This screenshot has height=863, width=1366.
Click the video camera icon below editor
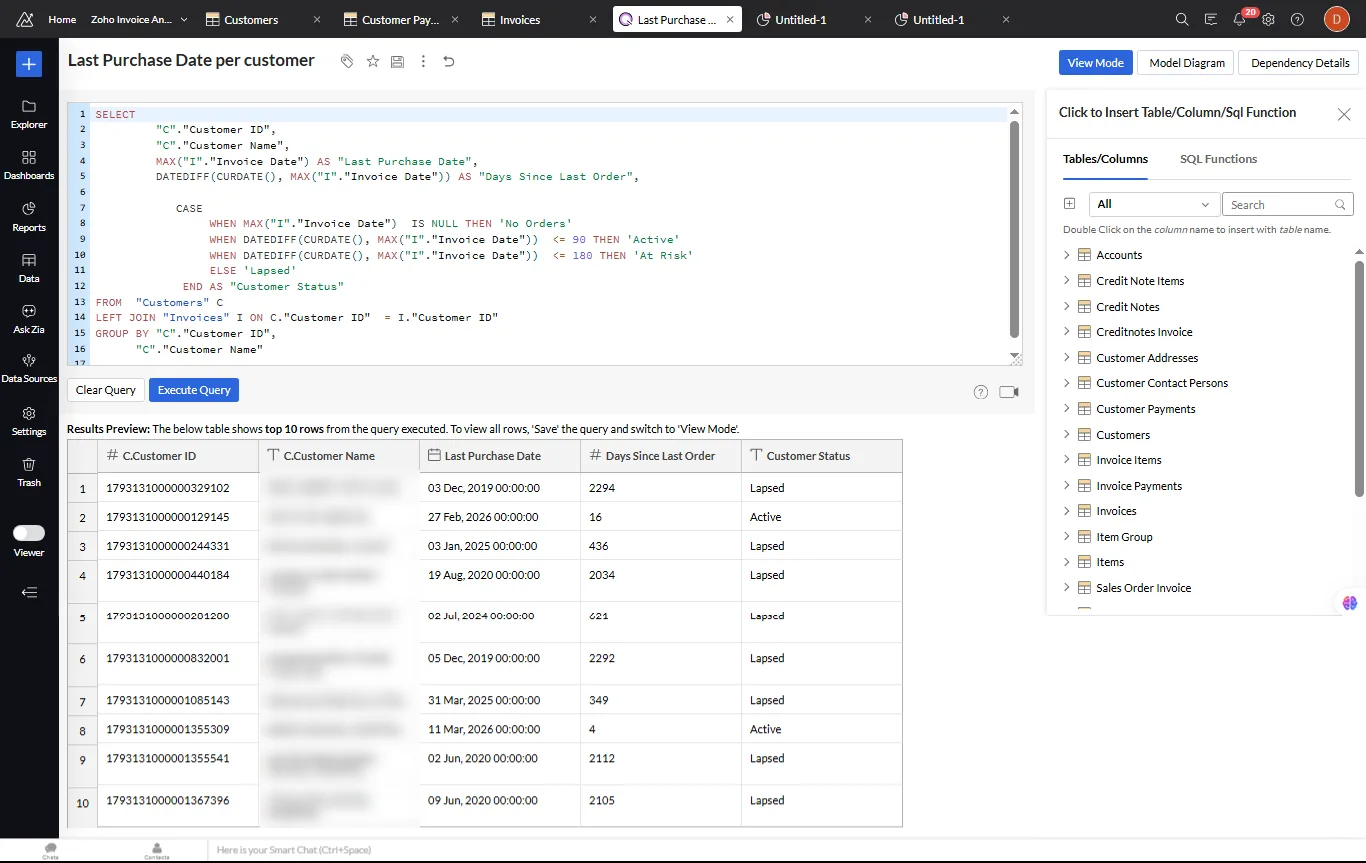click(1009, 392)
